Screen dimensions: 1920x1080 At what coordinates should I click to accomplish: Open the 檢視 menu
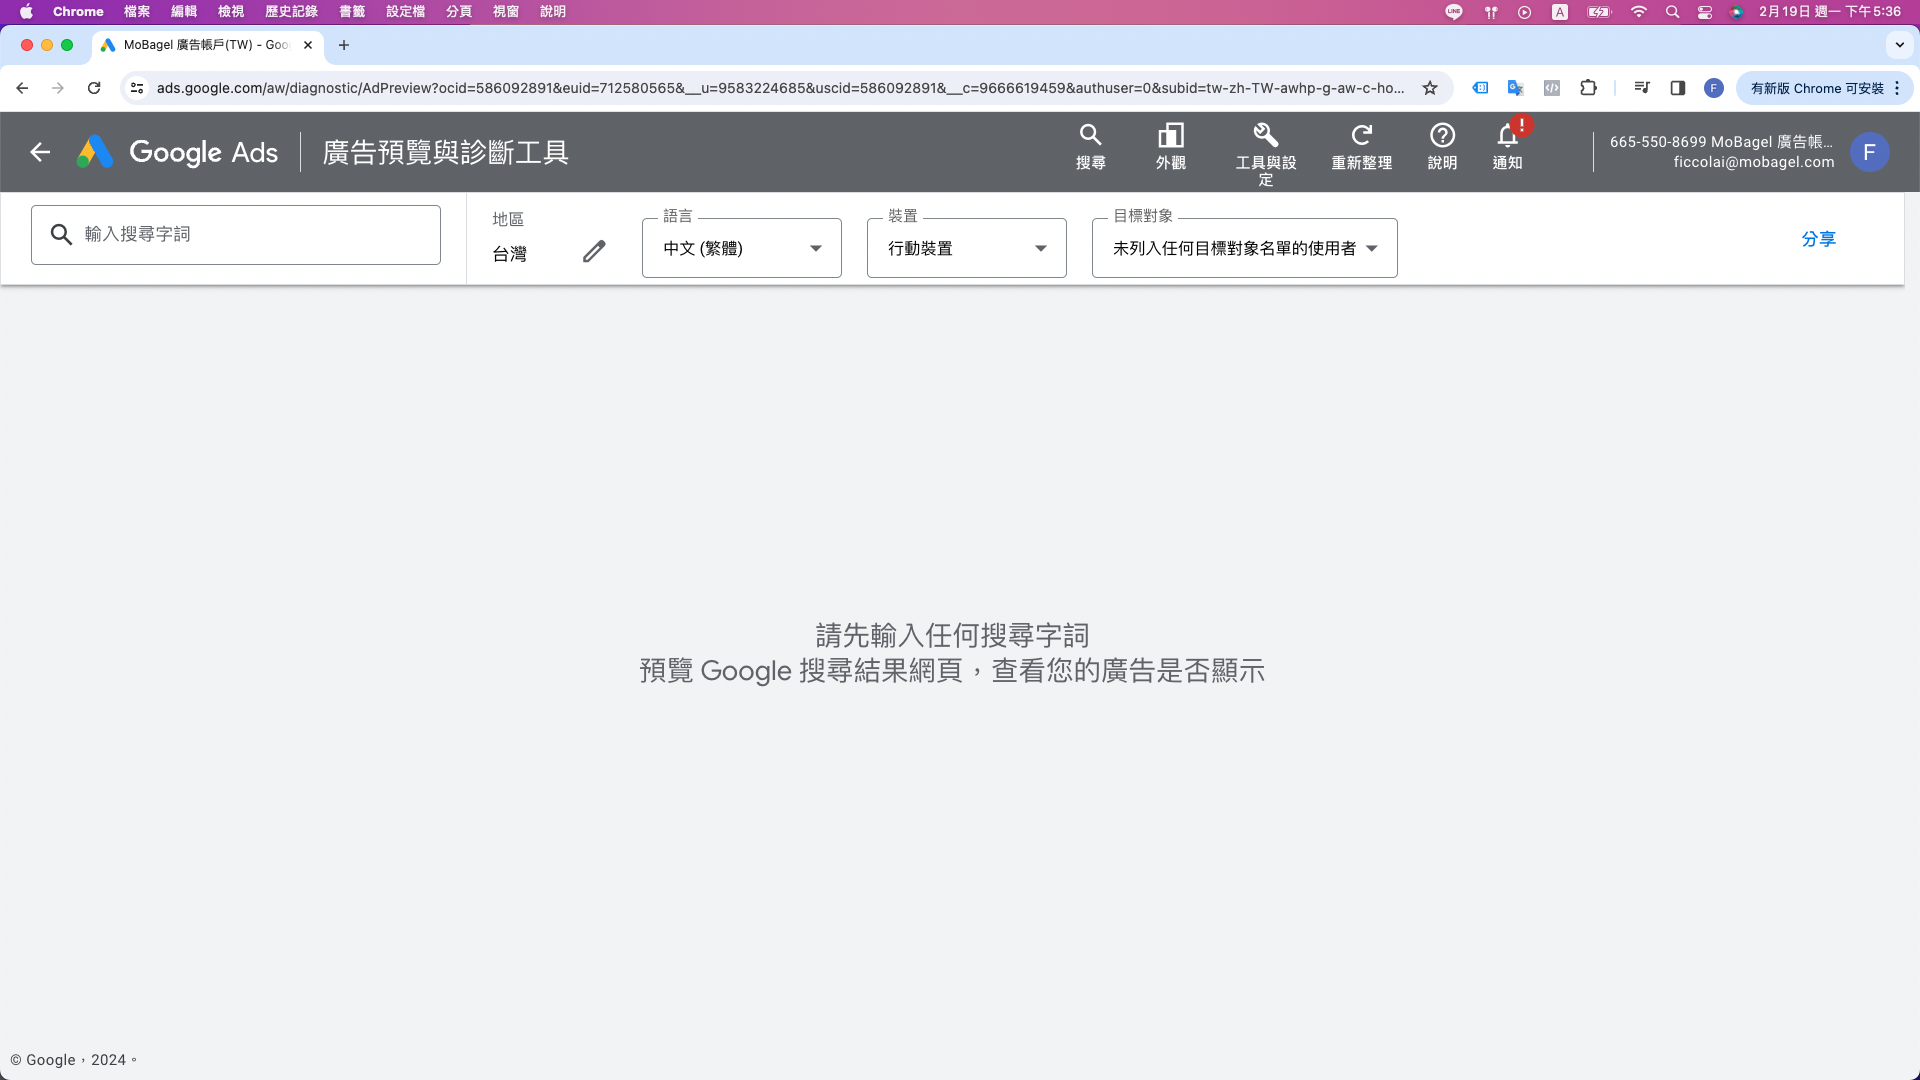click(231, 12)
